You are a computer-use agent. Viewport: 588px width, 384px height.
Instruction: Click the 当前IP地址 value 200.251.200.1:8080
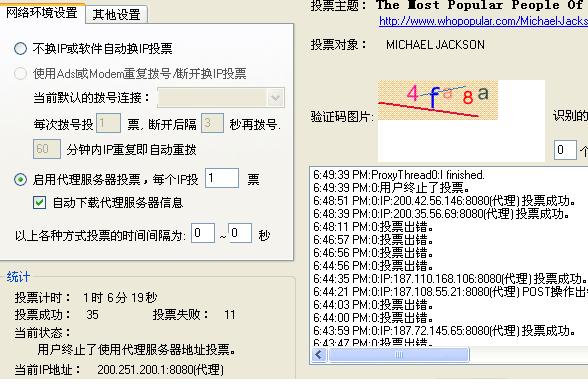(x=160, y=370)
